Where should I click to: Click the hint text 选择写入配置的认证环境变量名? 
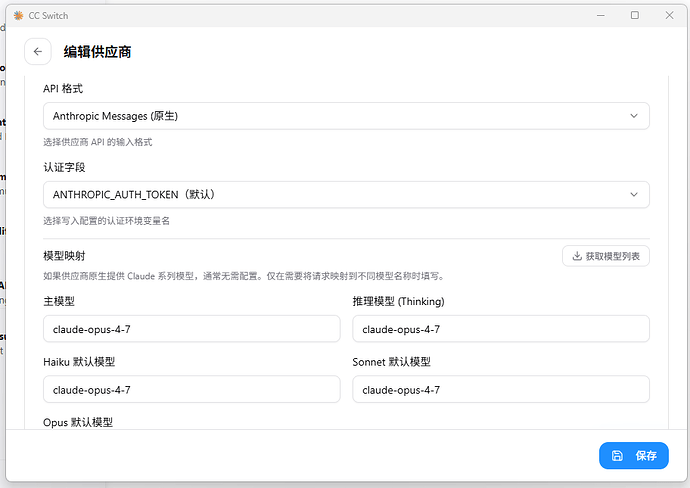click(106, 221)
